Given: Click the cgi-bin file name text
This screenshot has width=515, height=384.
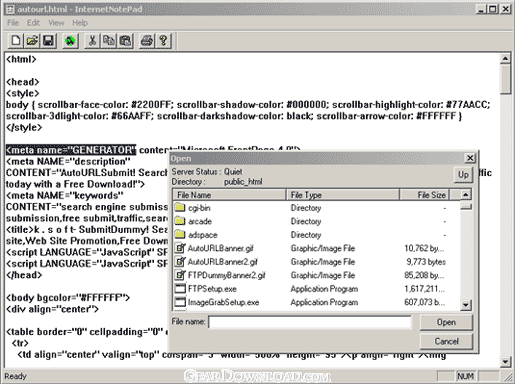Looking at the screenshot, I should [x=199, y=208].
